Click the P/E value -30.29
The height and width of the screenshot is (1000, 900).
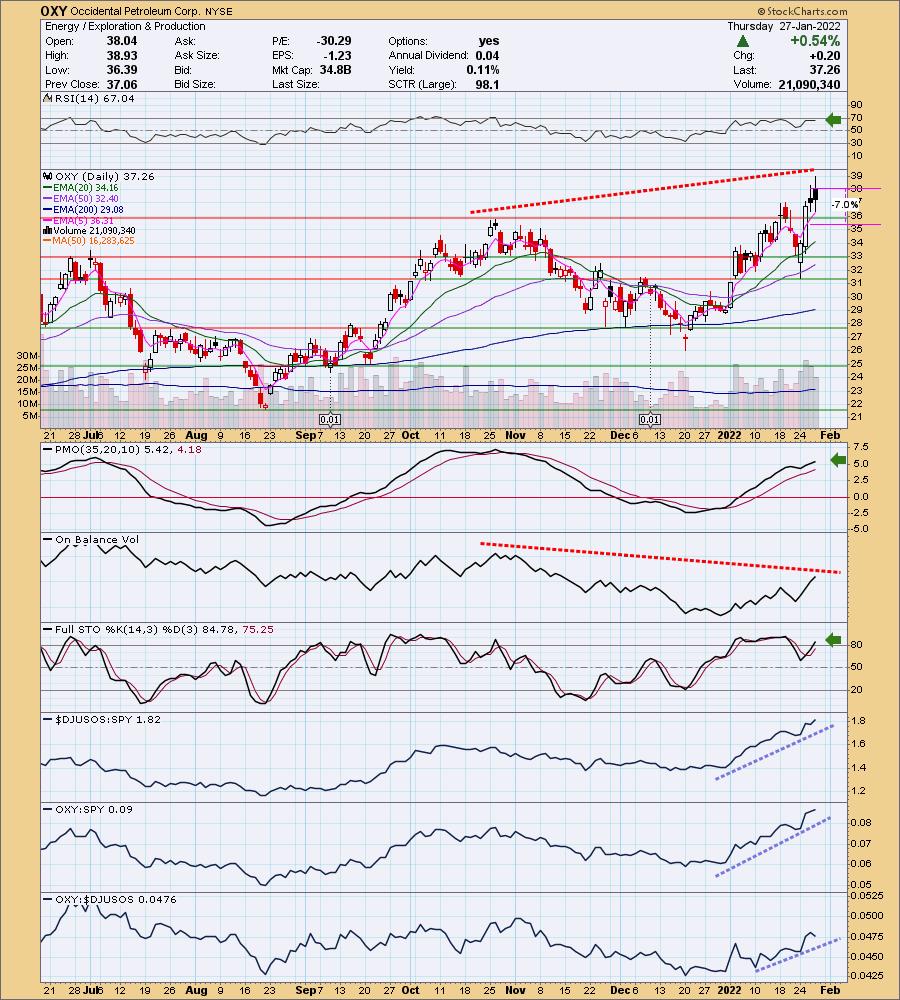pos(334,41)
